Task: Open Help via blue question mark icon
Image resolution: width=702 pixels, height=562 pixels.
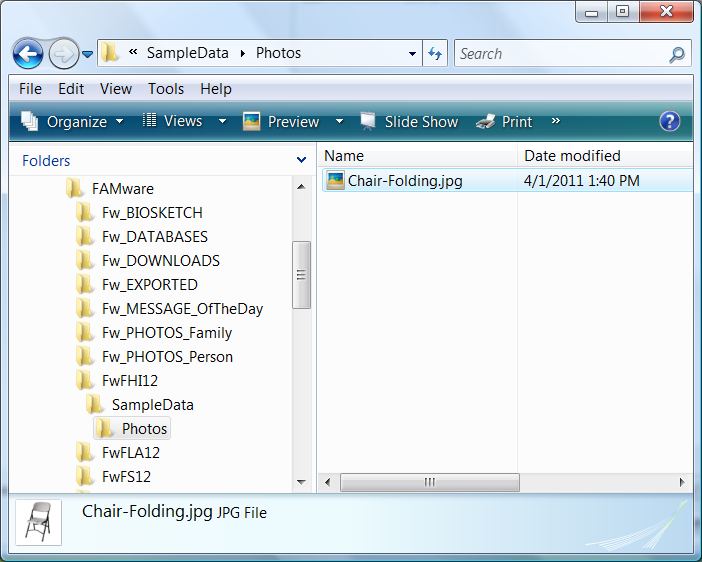Action: pyautogui.click(x=669, y=121)
